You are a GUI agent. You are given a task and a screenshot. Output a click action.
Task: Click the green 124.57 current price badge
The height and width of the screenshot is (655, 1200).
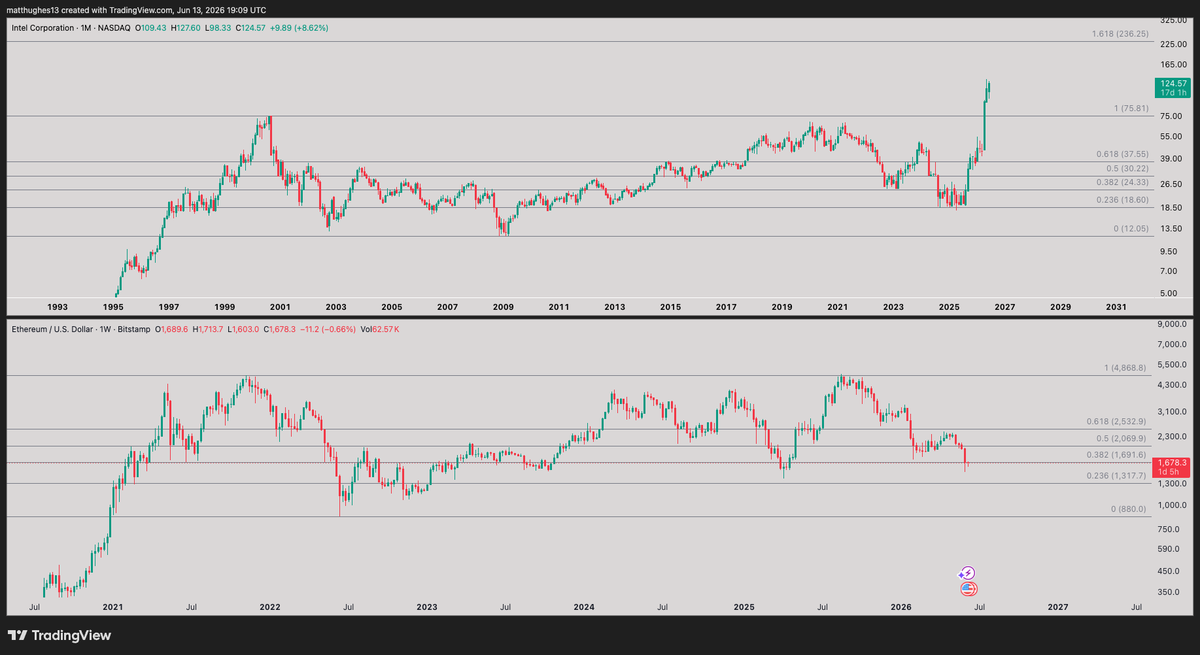tap(1172, 87)
